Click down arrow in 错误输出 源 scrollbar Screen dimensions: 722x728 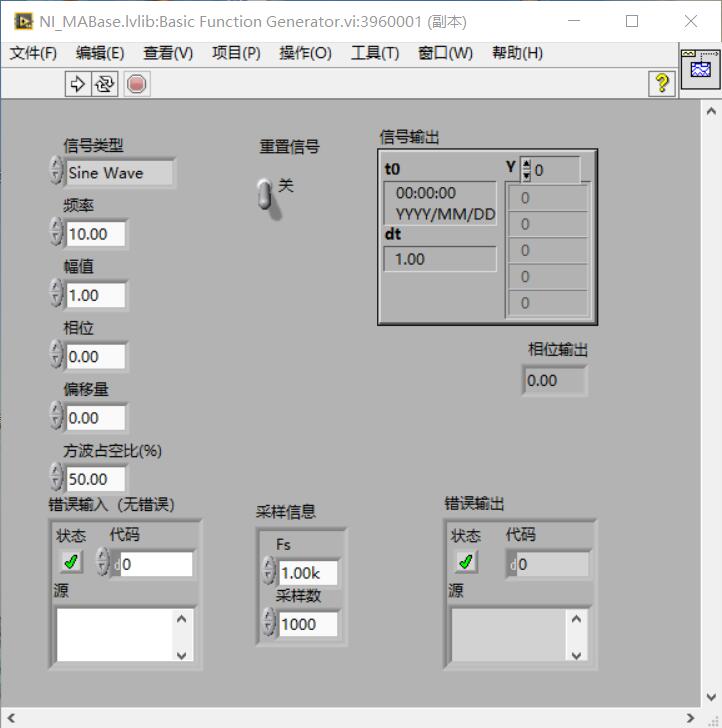576,655
